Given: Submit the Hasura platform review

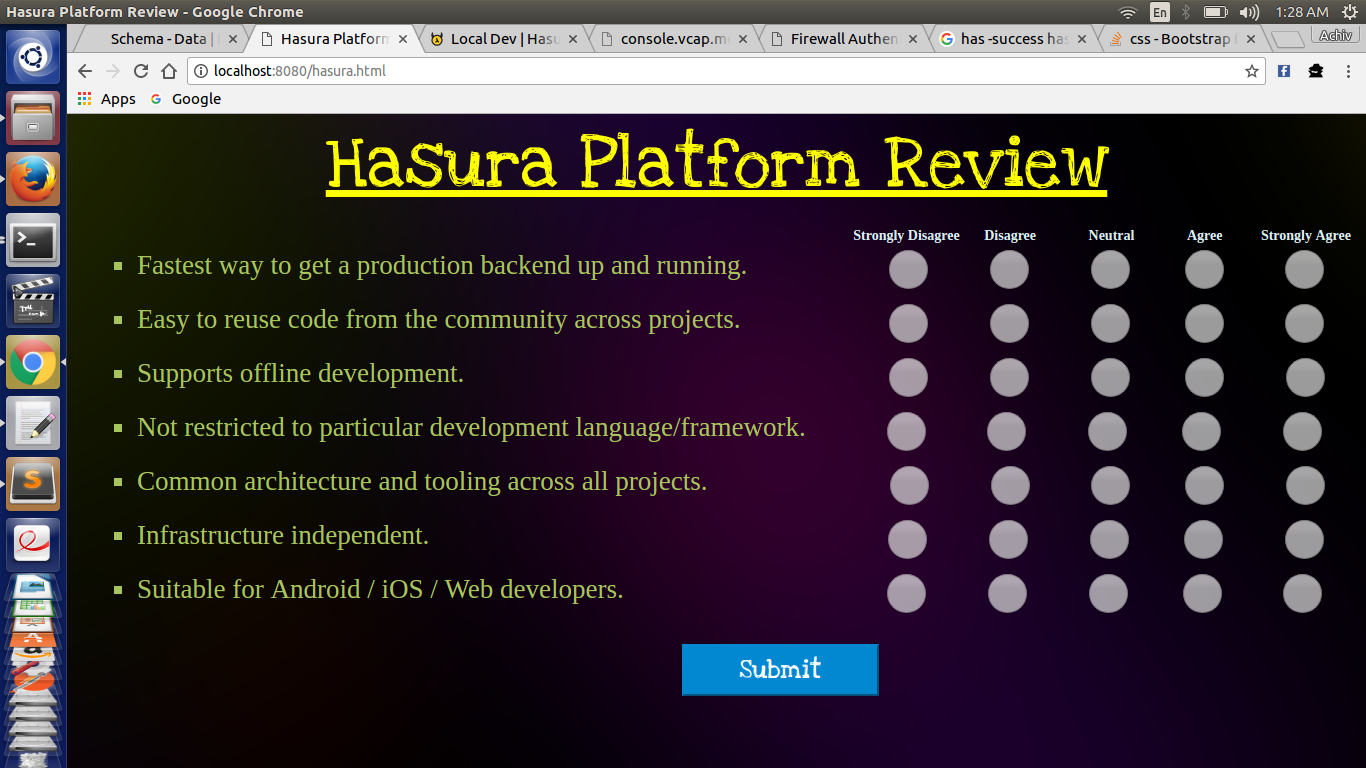Looking at the screenshot, I should 780,669.
